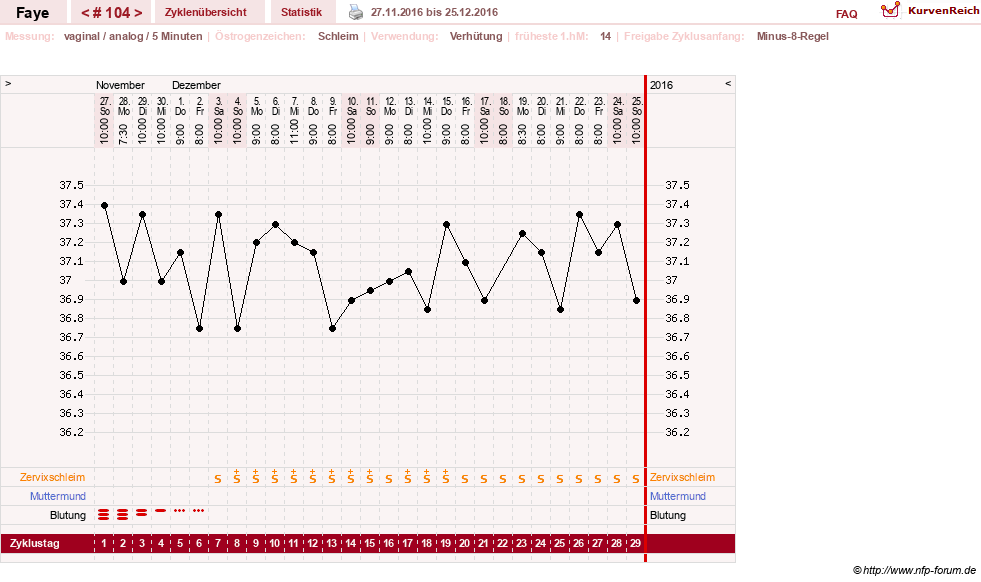This screenshot has height=582, width=981.
Task: Click cervical mucus S symbol on day 29
Action: (635, 479)
